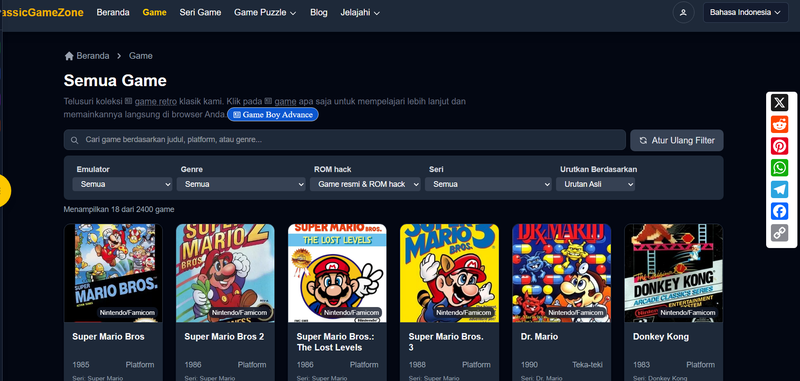Click the yellow floating side button

click(x=3, y=190)
